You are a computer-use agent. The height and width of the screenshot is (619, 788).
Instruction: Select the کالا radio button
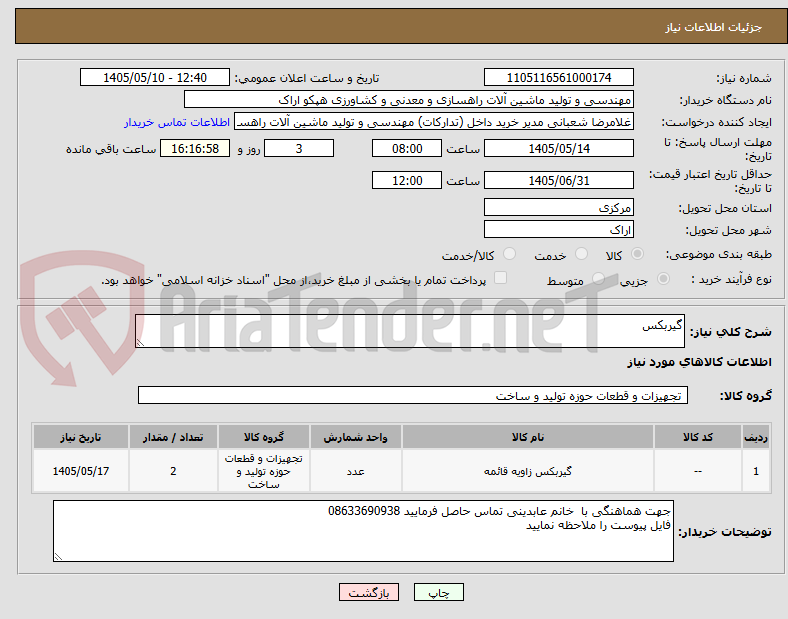[637, 254]
